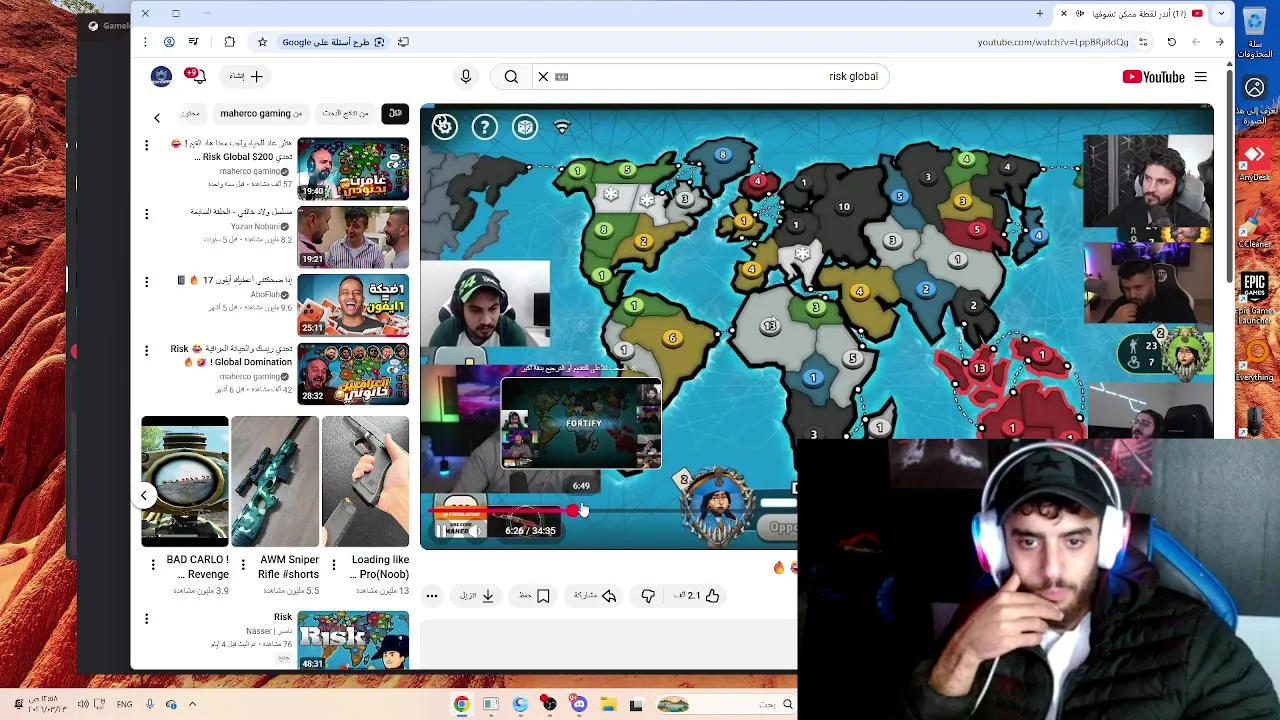Open Chrome extensions puzzle icon

229,42
